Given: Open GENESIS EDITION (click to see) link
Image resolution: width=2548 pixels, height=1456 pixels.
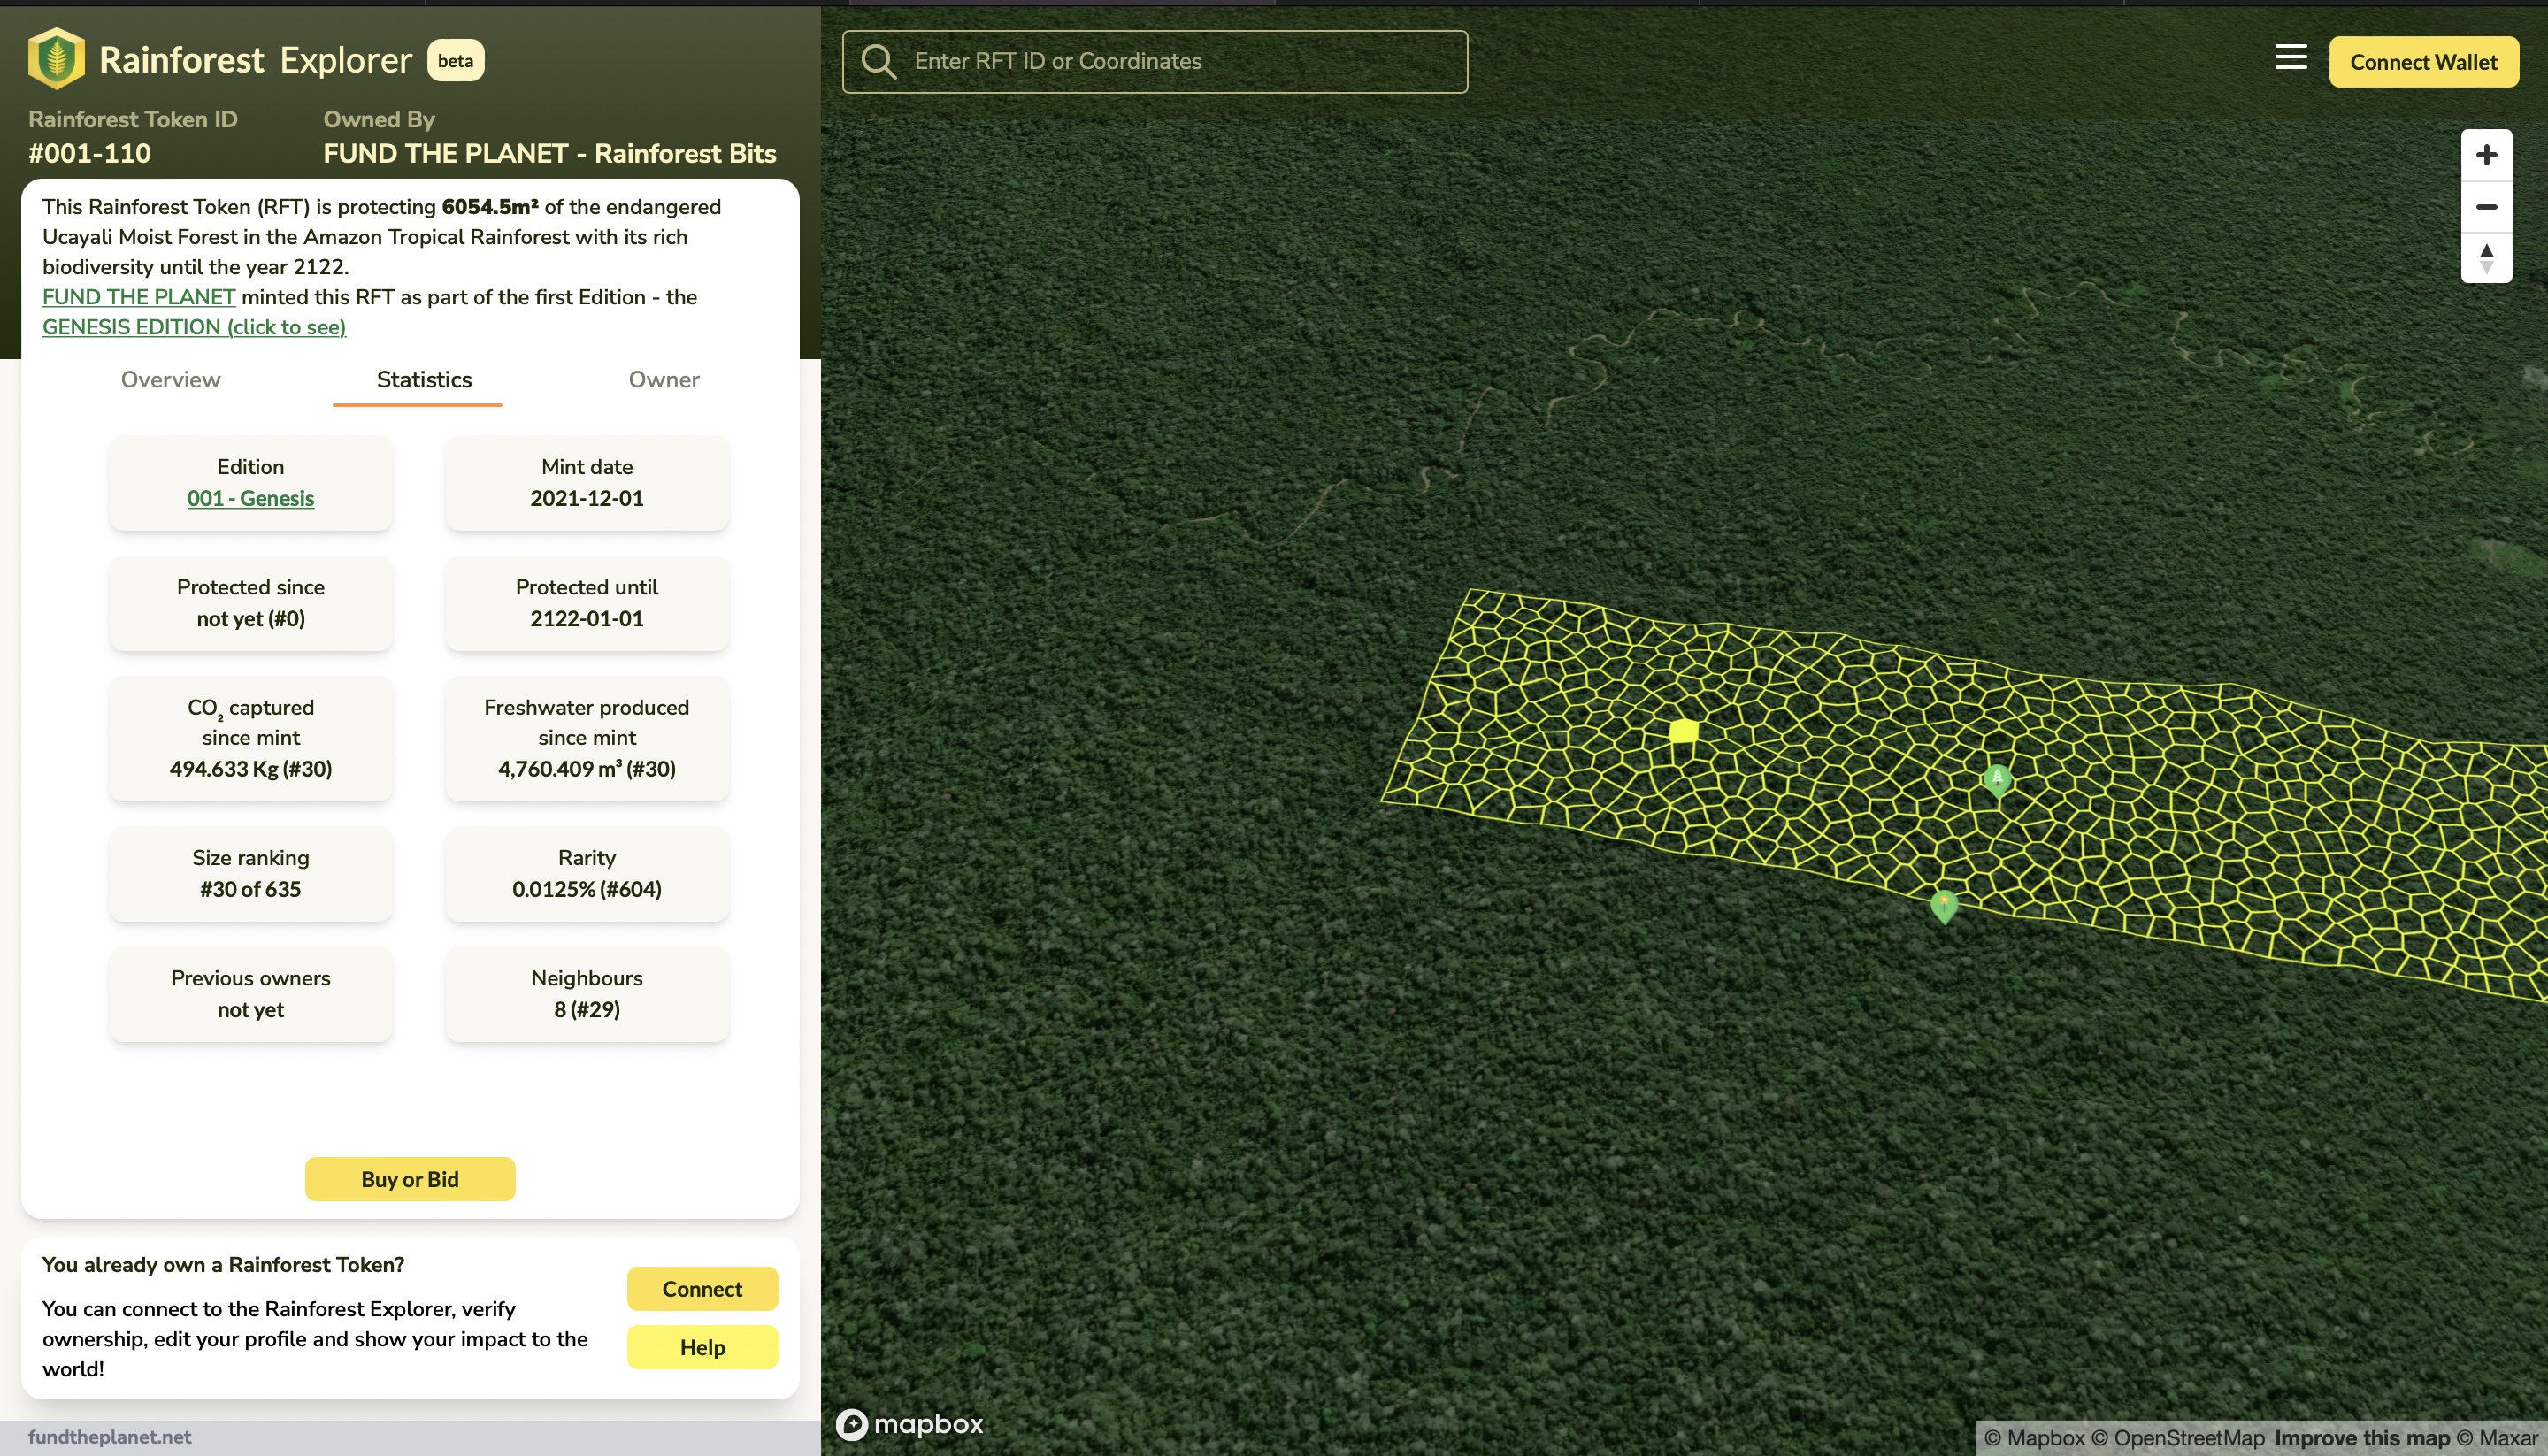Looking at the screenshot, I should (194, 327).
